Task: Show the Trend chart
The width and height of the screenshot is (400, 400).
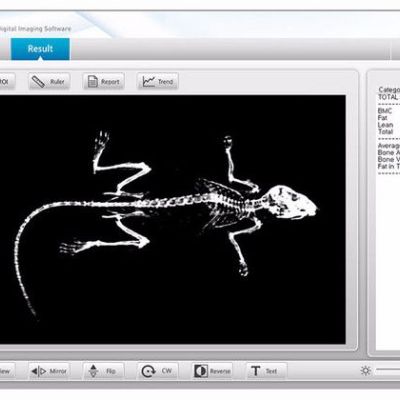Action: click(x=158, y=81)
